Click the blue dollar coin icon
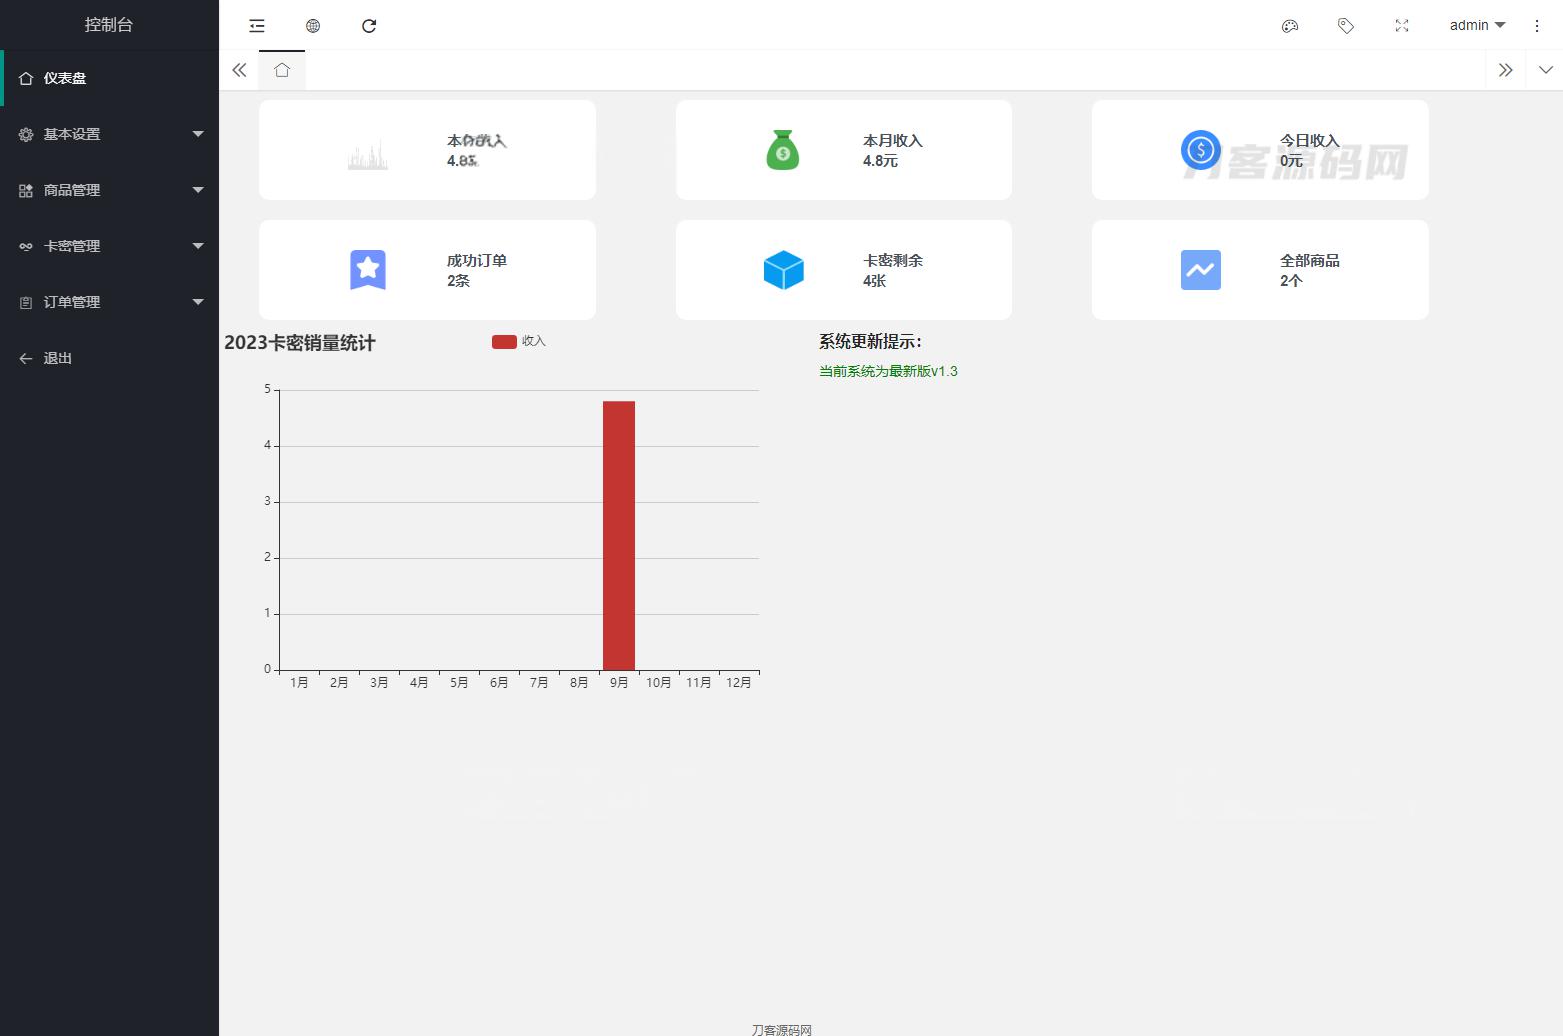Screen dimensions: 1563x1036 (x=1201, y=150)
